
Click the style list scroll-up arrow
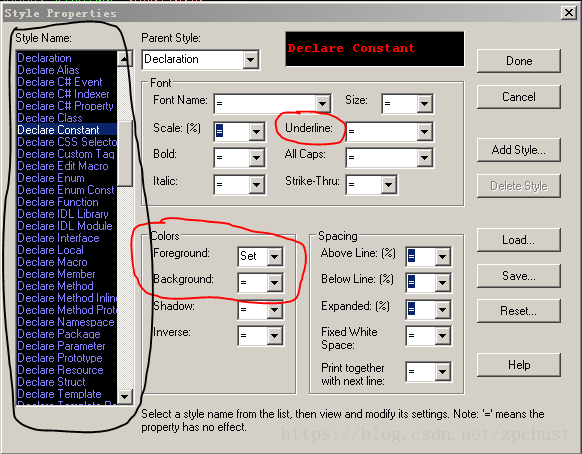point(125,59)
